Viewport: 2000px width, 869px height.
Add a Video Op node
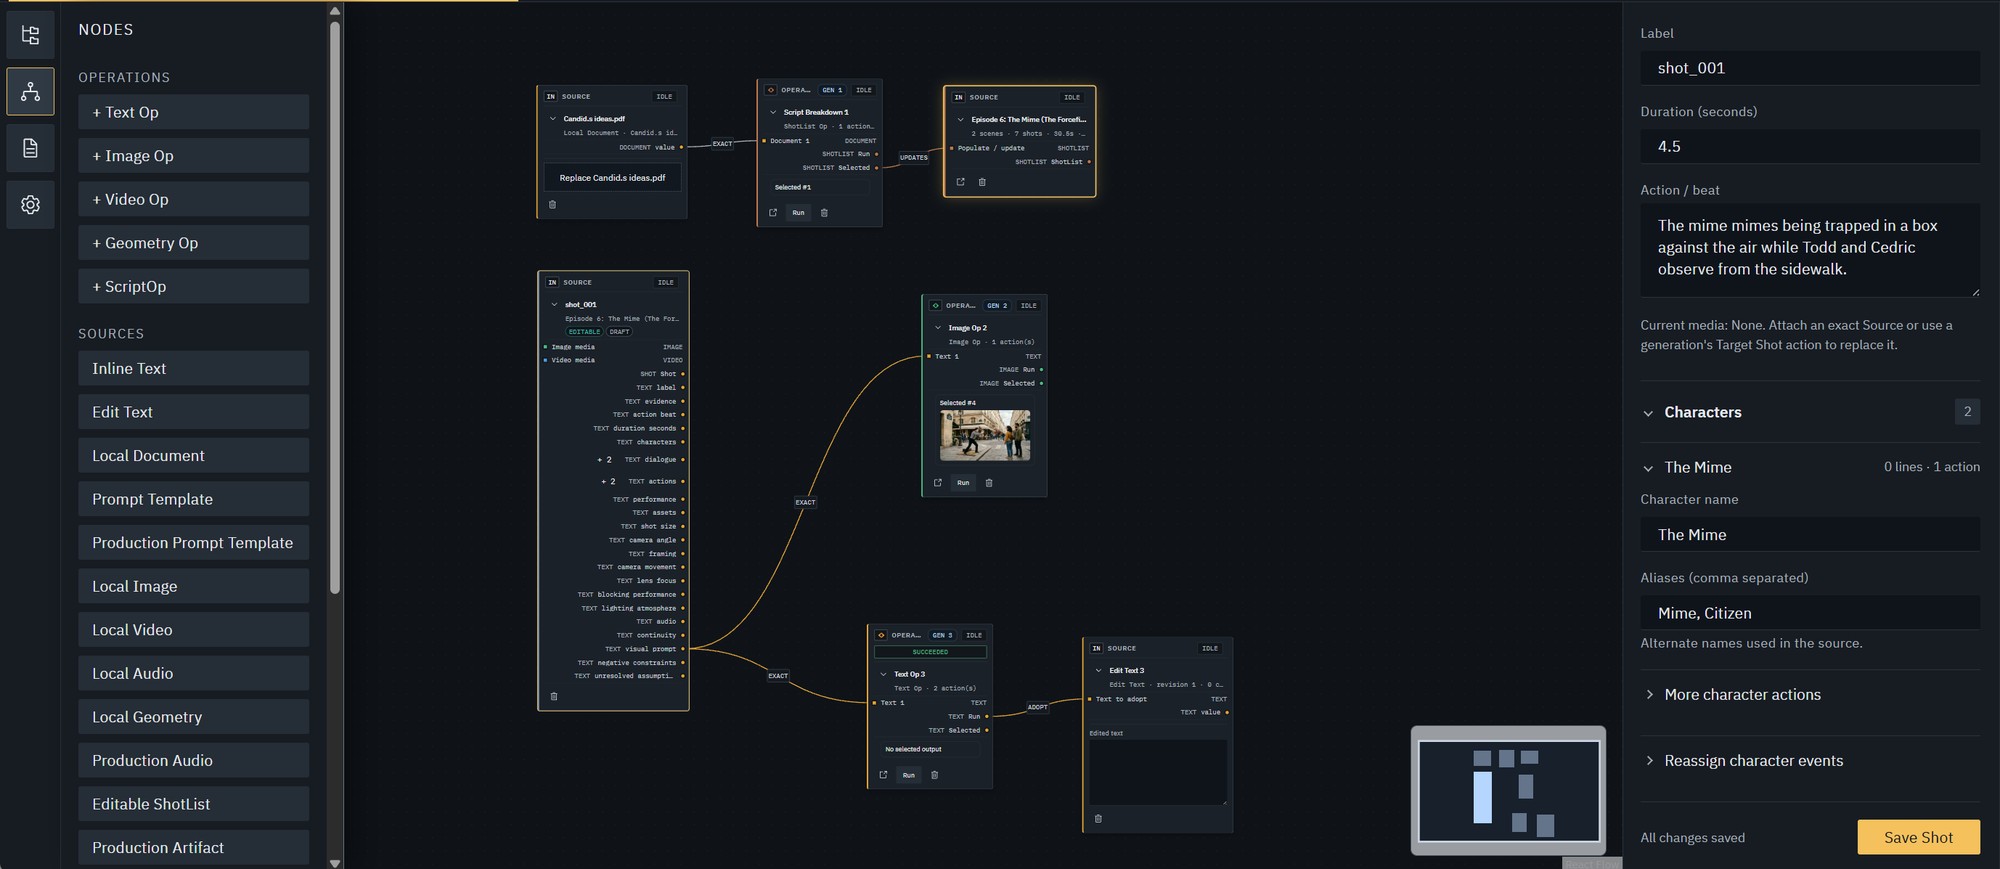[x=193, y=199]
